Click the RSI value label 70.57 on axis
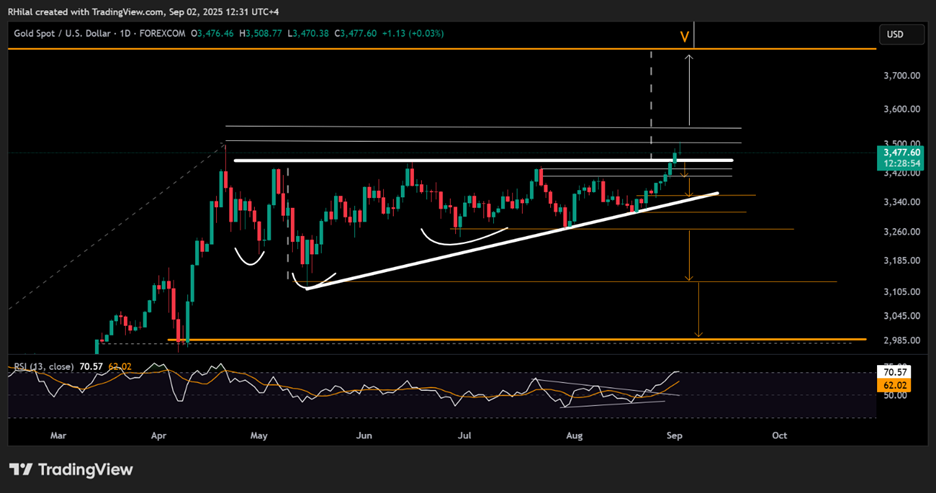The height and width of the screenshot is (493, 936). click(892, 372)
